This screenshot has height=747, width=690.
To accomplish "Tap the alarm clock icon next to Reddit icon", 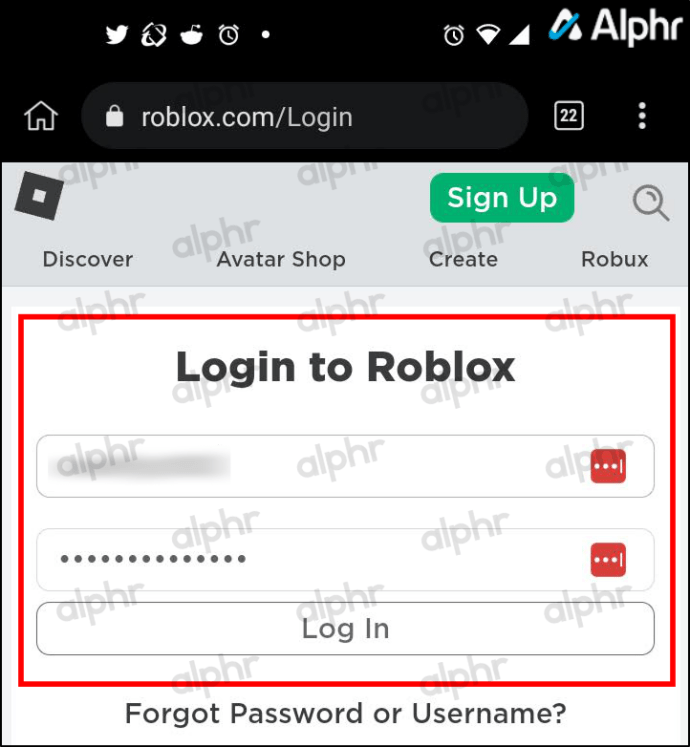I will pyautogui.click(x=229, y=35).
